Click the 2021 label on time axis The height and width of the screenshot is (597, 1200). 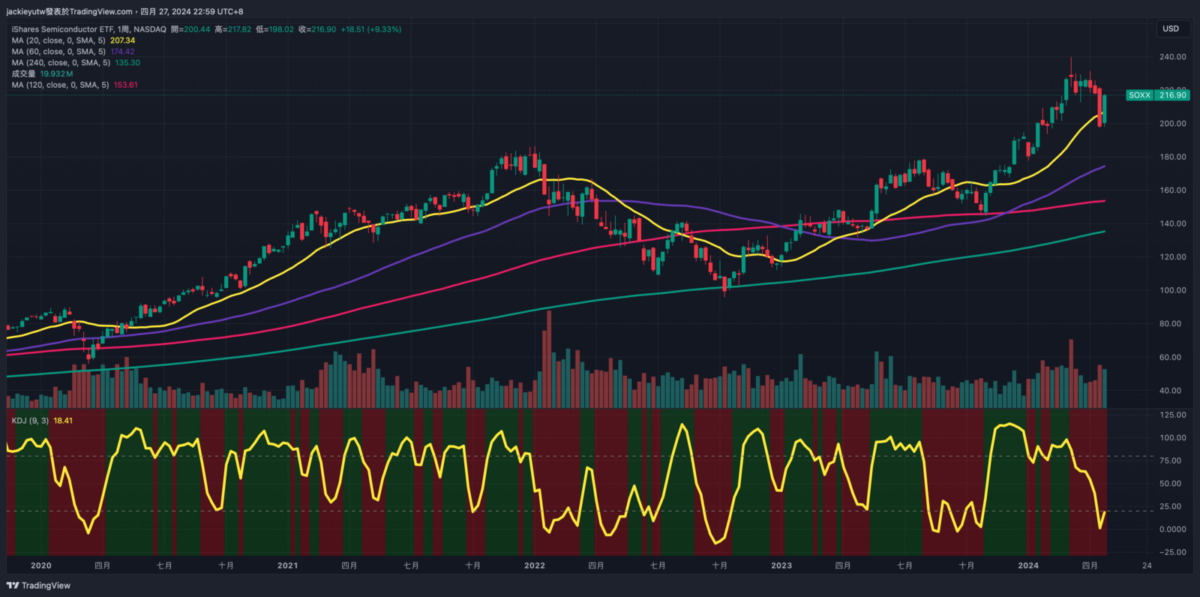point(288,565)
